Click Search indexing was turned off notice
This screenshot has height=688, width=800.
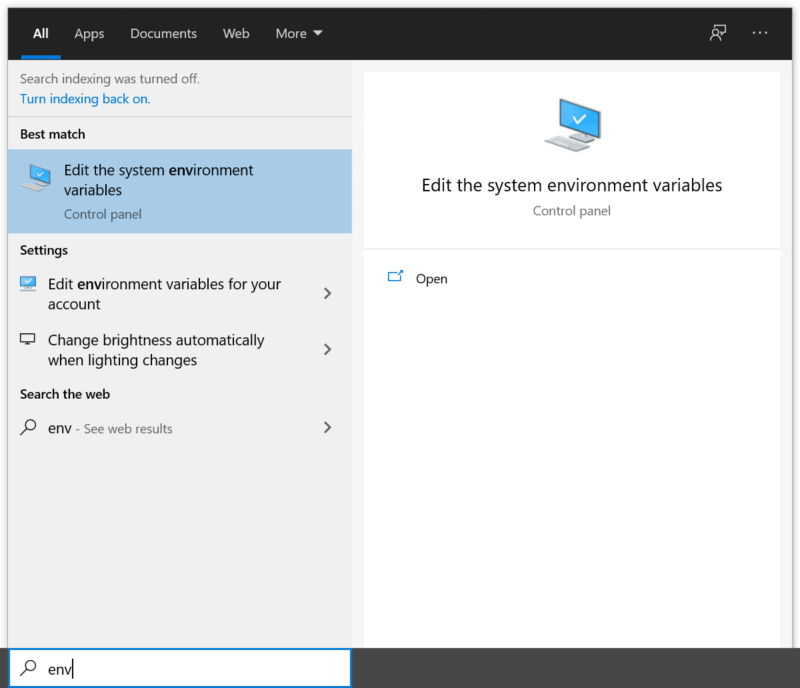pos(110,79)
